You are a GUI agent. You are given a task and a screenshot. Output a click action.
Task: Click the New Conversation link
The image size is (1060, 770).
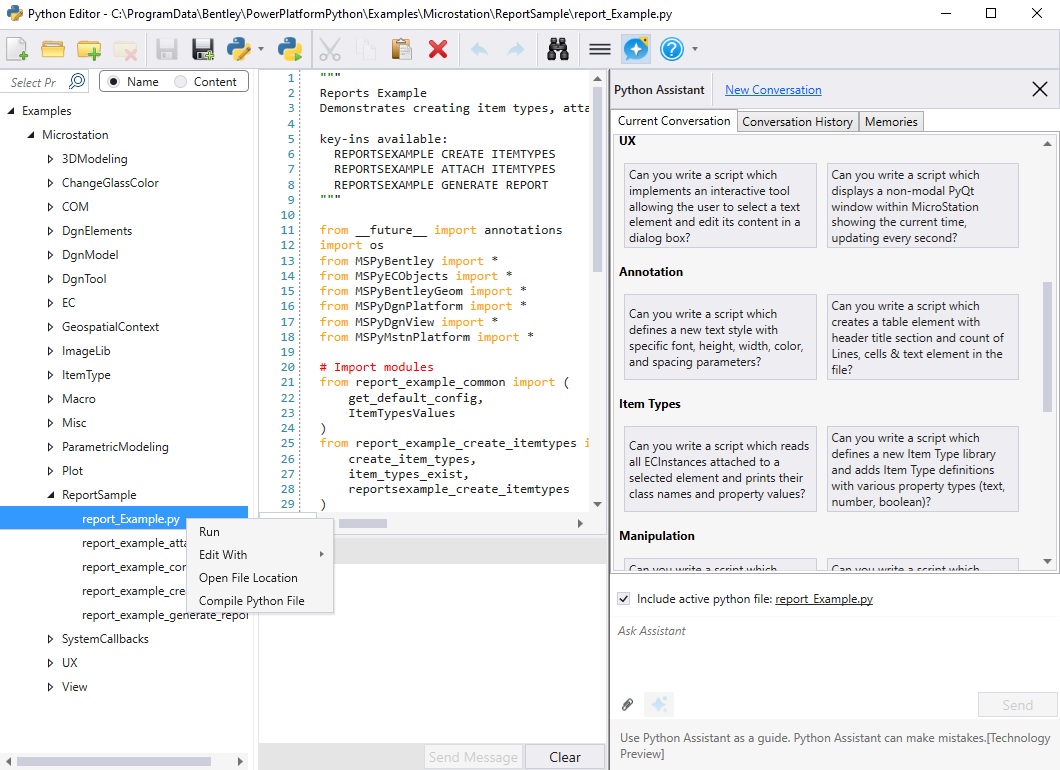(773, 90)
